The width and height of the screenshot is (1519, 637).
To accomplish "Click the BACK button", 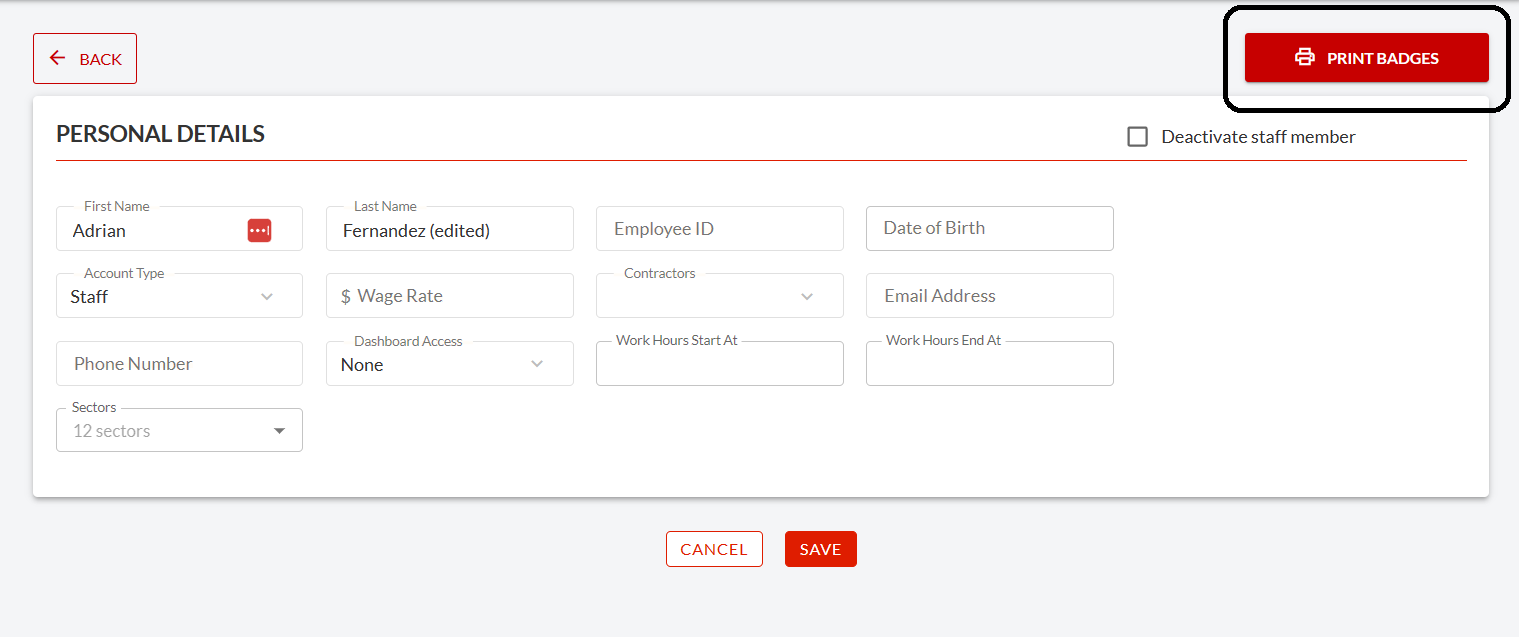I will tap(85, 58).
